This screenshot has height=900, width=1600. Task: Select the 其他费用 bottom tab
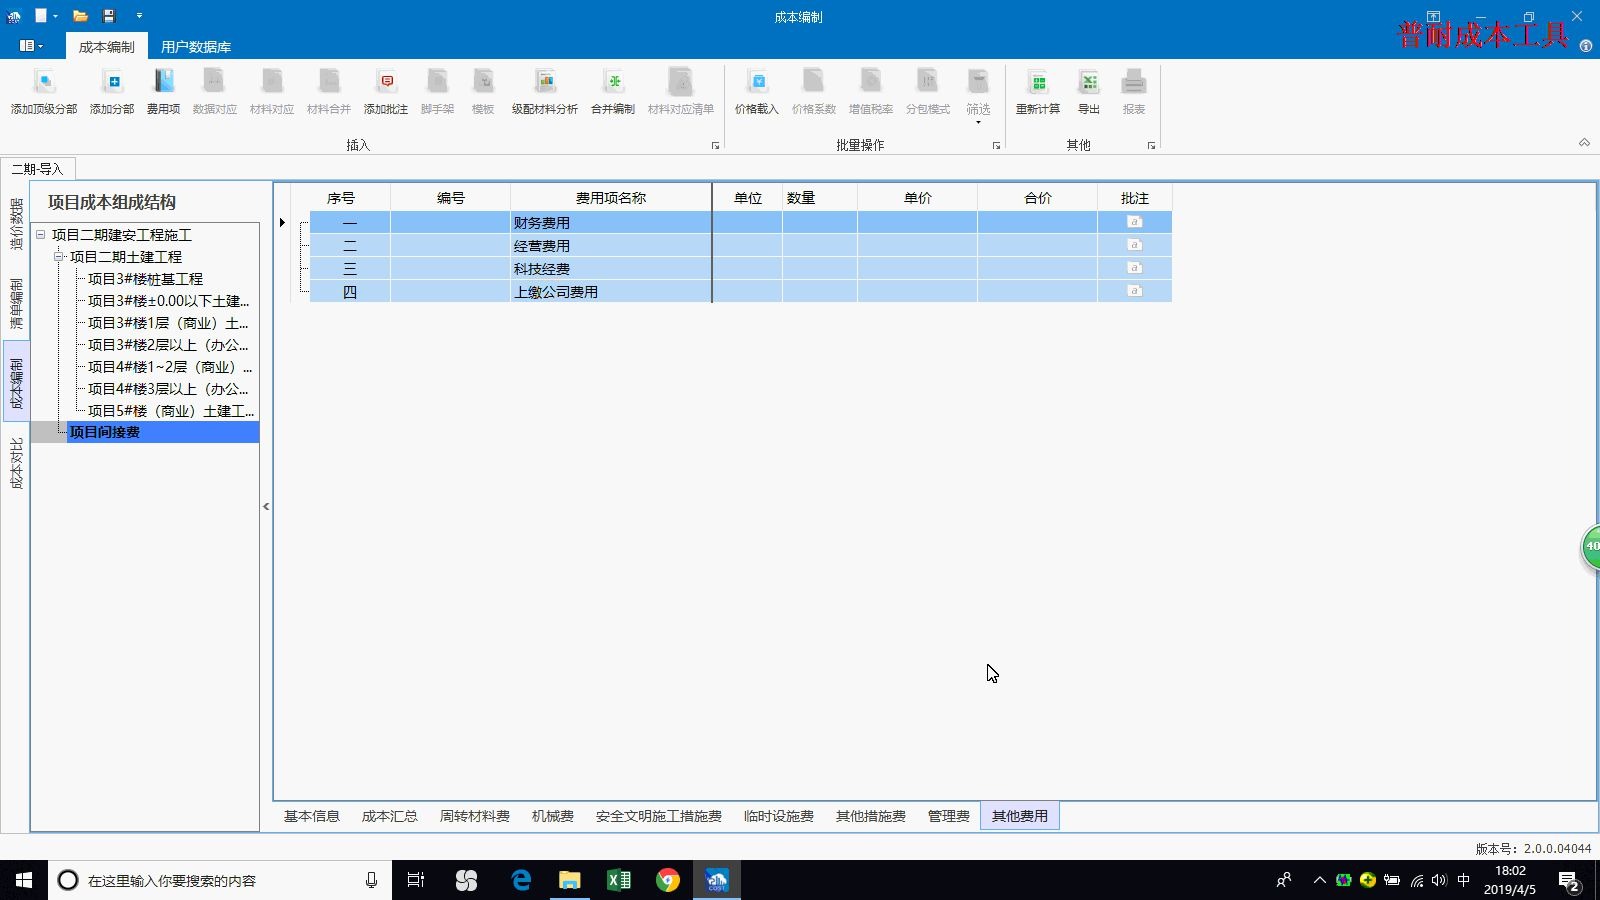1020,816
